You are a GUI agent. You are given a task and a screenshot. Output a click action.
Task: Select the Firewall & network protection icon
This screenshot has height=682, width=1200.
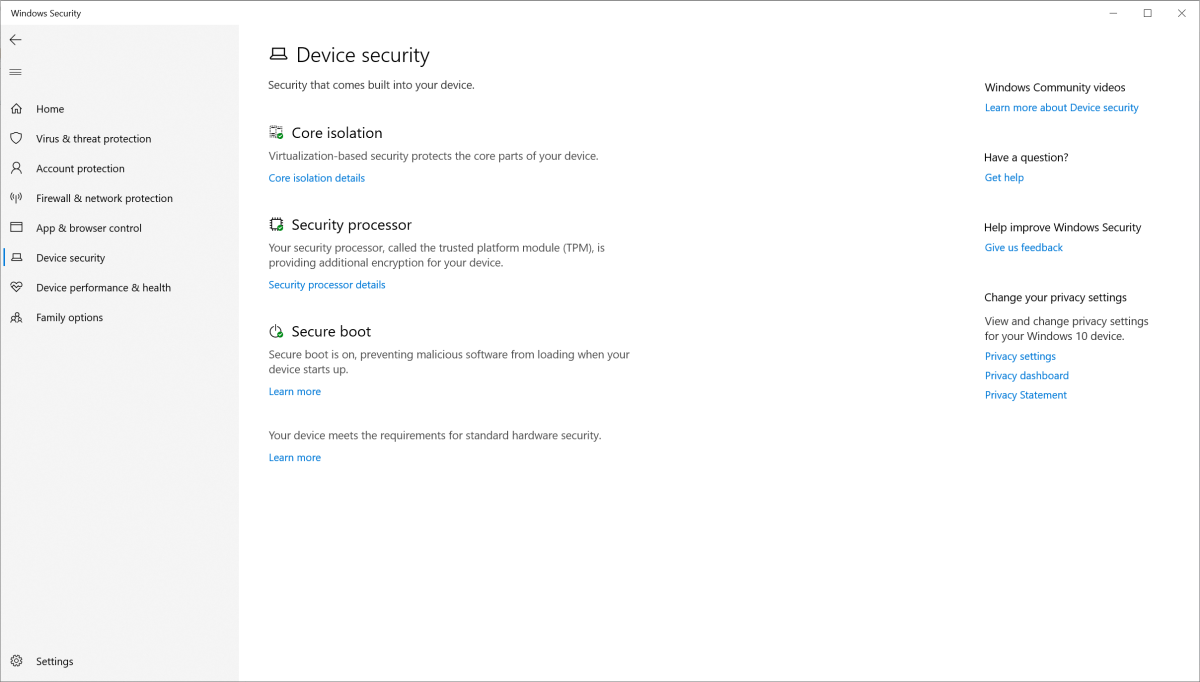[x=17, y=198]
